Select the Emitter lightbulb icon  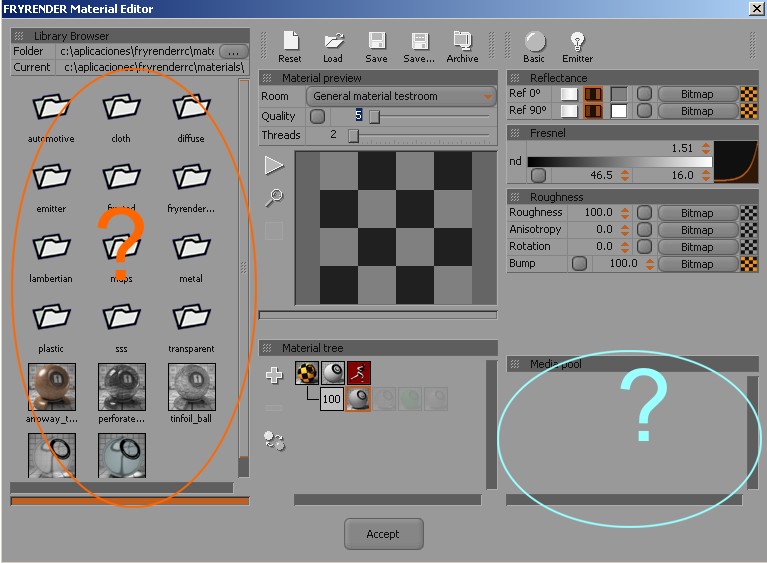click(x=577, y=42)
